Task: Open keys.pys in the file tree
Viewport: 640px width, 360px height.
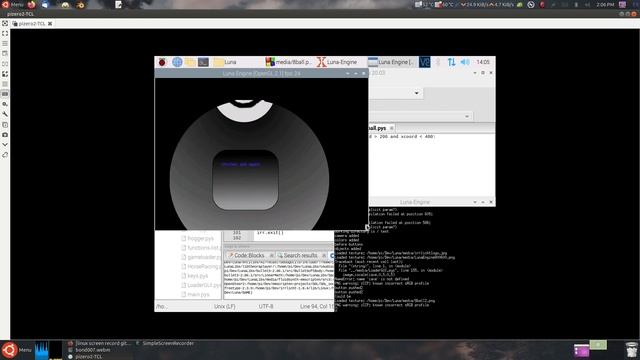Action: coord(195,276)
